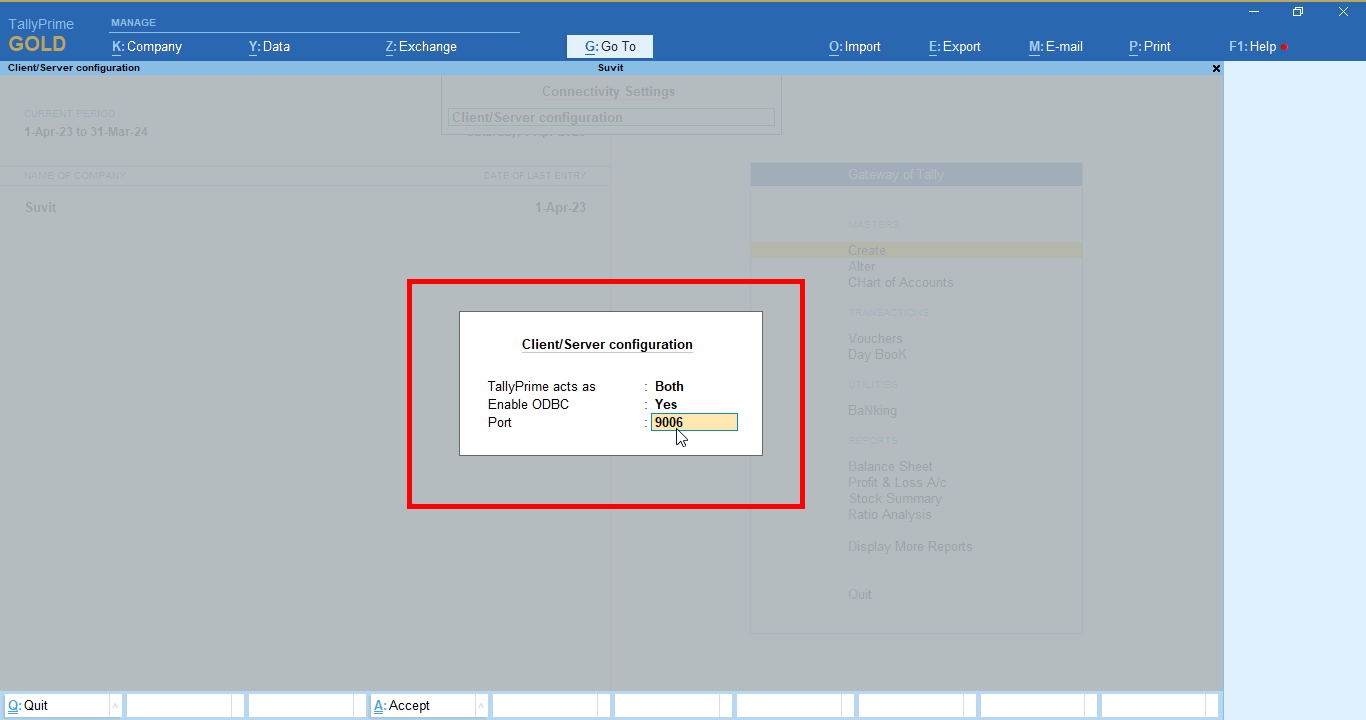The height and width of the screenshot is (720, 1366).
Task: Click the 'Gateway of Tally' header
Action: tap(916, 174)
